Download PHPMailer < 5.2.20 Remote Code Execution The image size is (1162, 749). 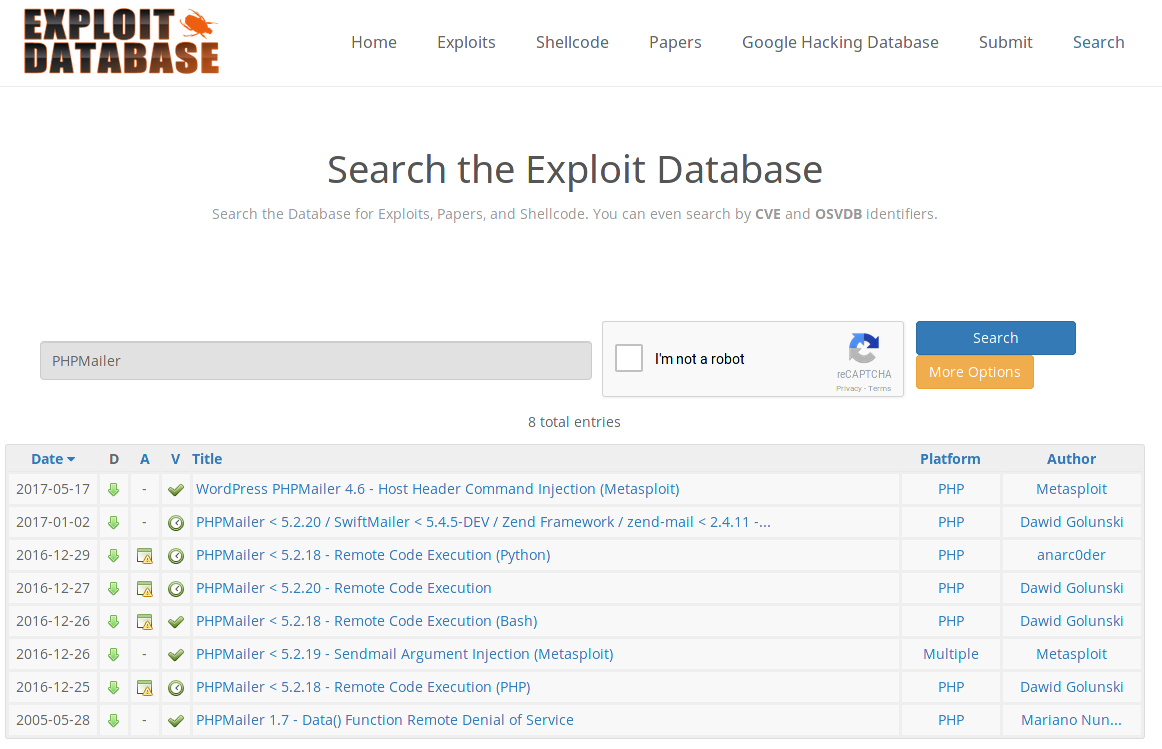point(113,588)
